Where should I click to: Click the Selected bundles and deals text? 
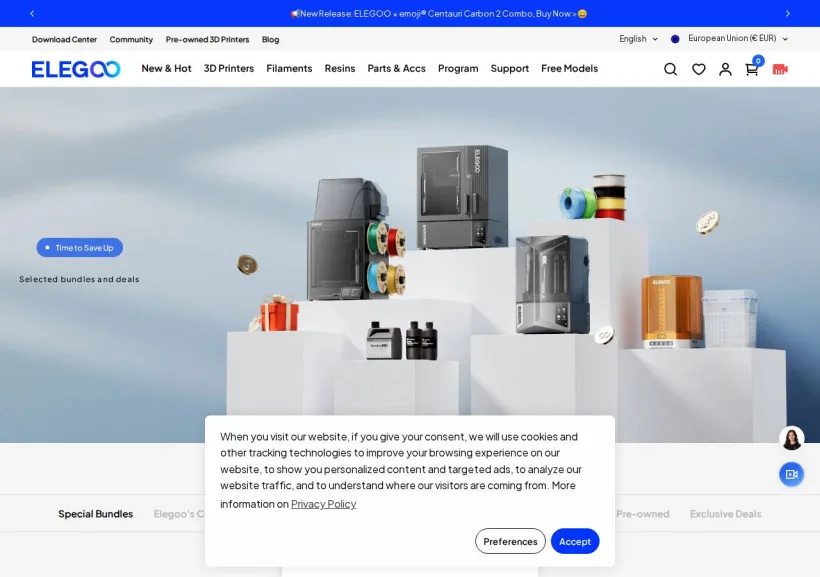point(79,279)
